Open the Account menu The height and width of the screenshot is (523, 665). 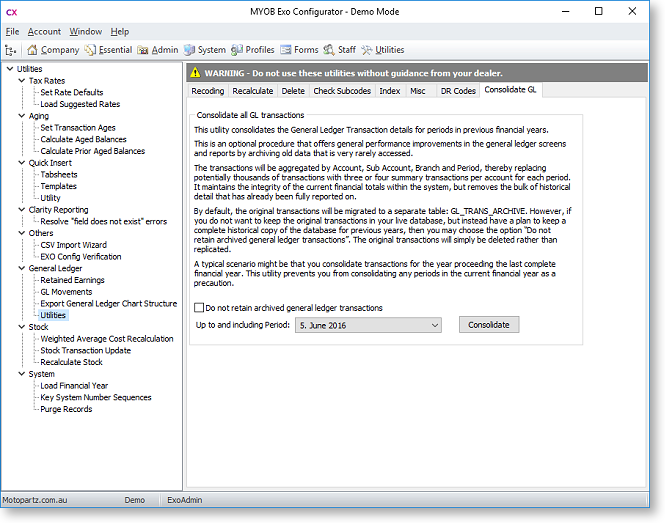(44, 31)
